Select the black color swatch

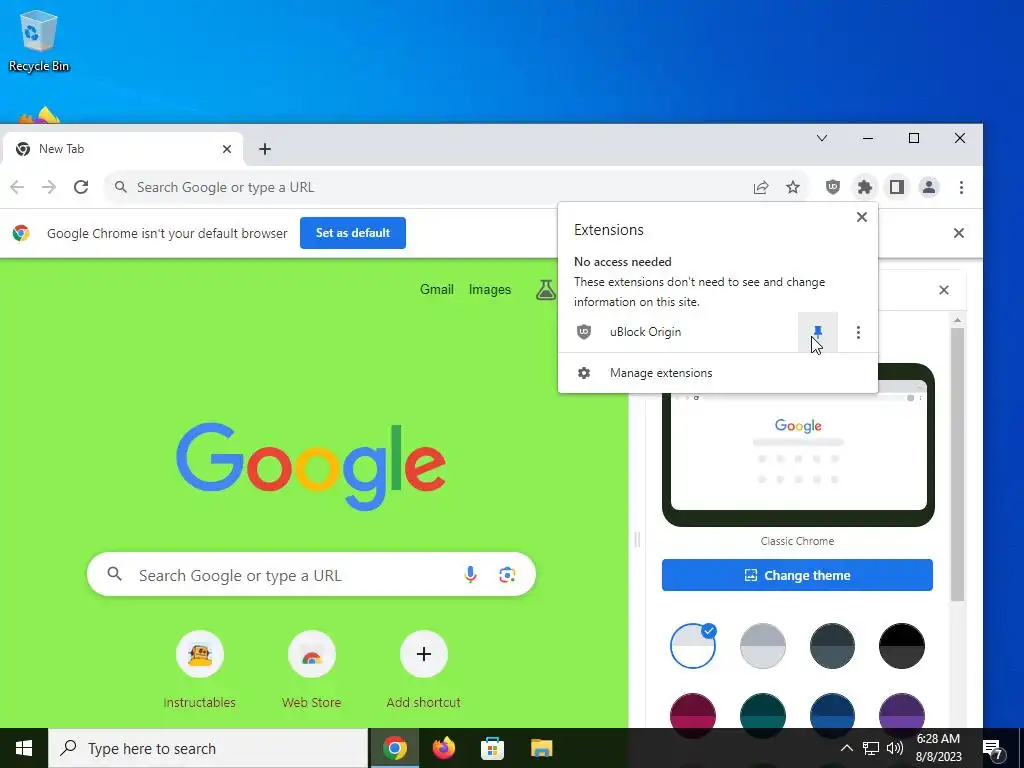[902, 646]
